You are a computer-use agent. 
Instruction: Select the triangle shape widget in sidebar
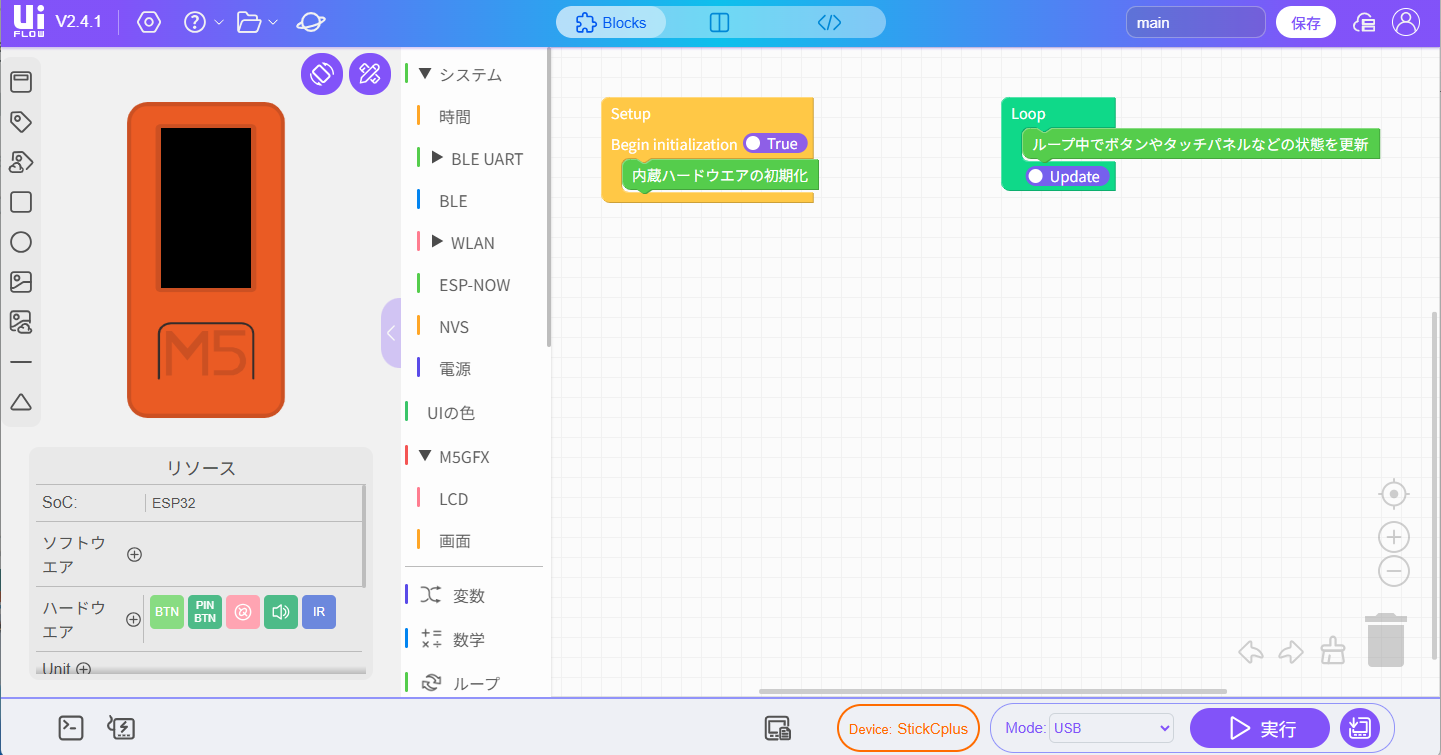click(21, 402)
